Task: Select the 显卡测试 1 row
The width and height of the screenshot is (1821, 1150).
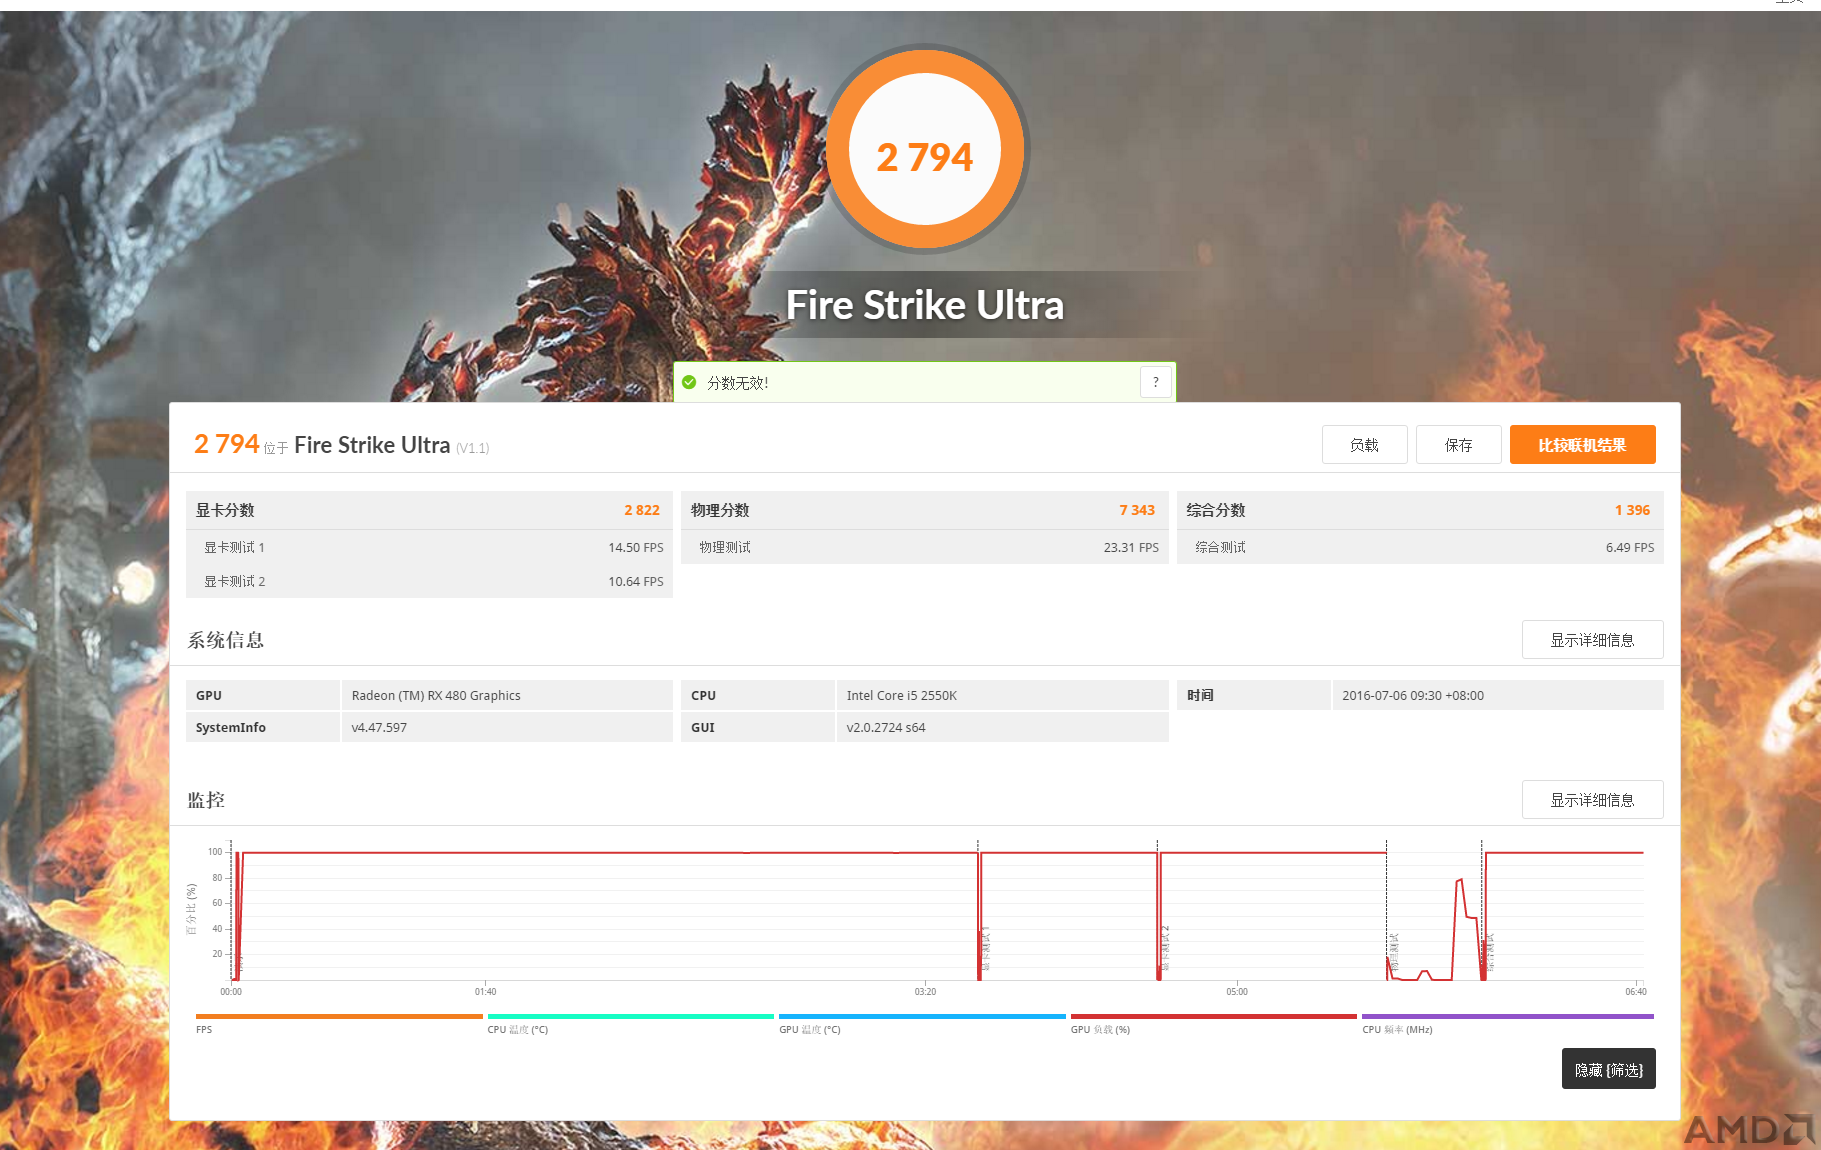Action: coord(429,547)
